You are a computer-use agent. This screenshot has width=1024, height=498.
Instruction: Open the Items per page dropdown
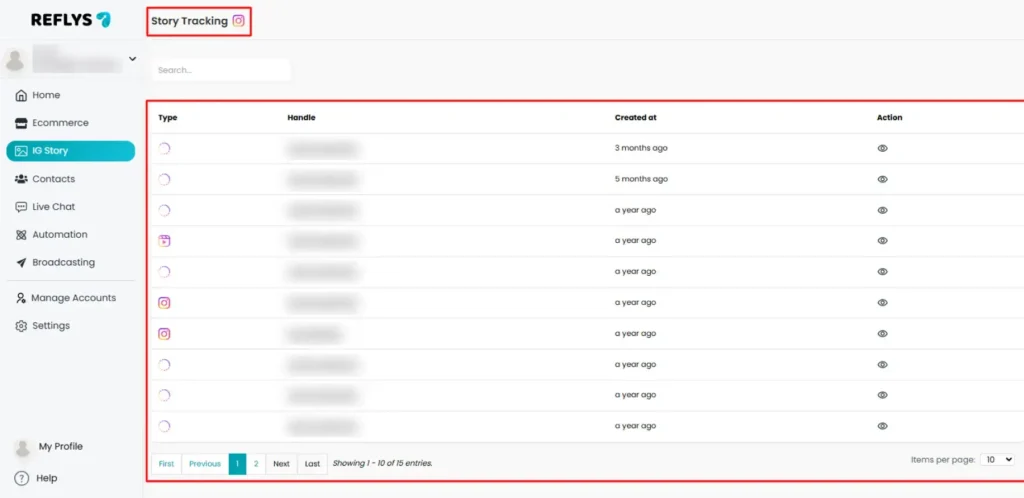click(997, 459)
